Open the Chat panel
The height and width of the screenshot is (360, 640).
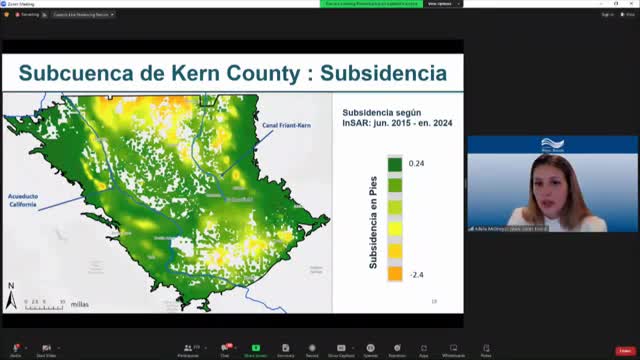coord(225,350)
